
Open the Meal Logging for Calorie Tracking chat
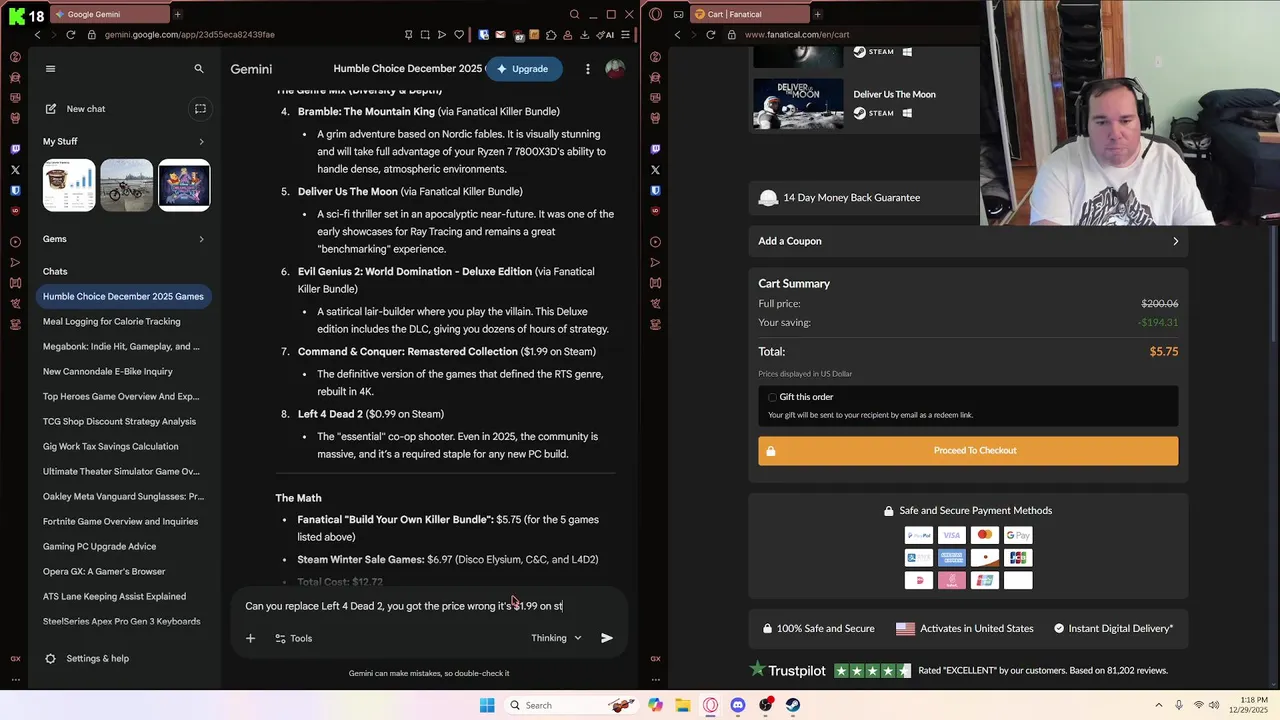(x=112, y=321)
